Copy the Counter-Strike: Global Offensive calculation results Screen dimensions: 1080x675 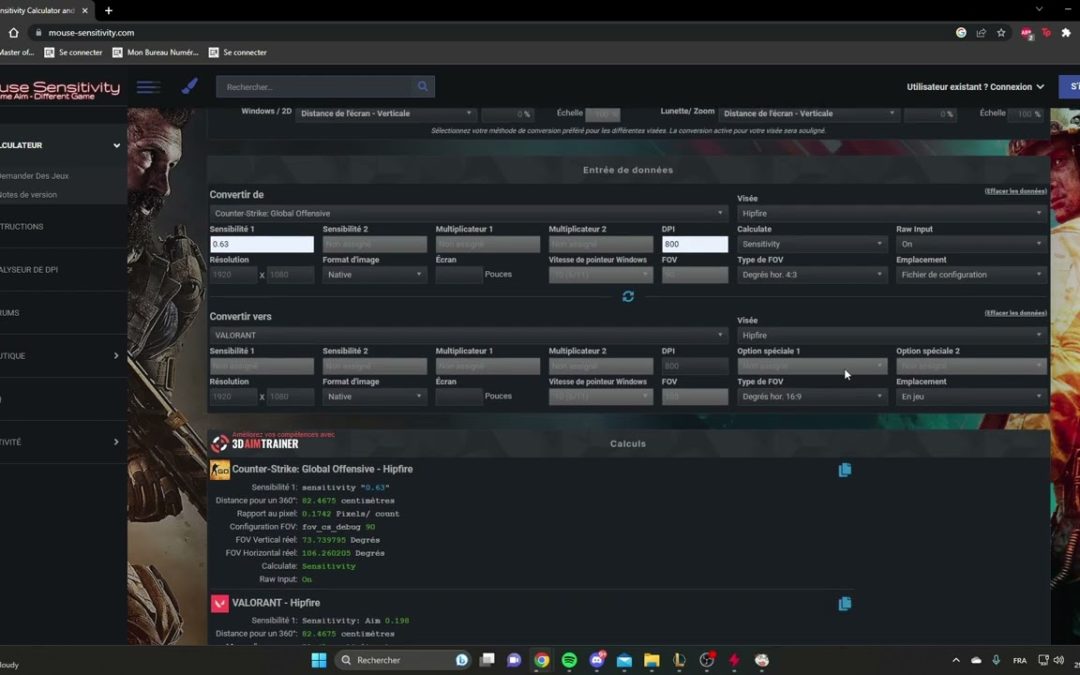click(844, 470)
